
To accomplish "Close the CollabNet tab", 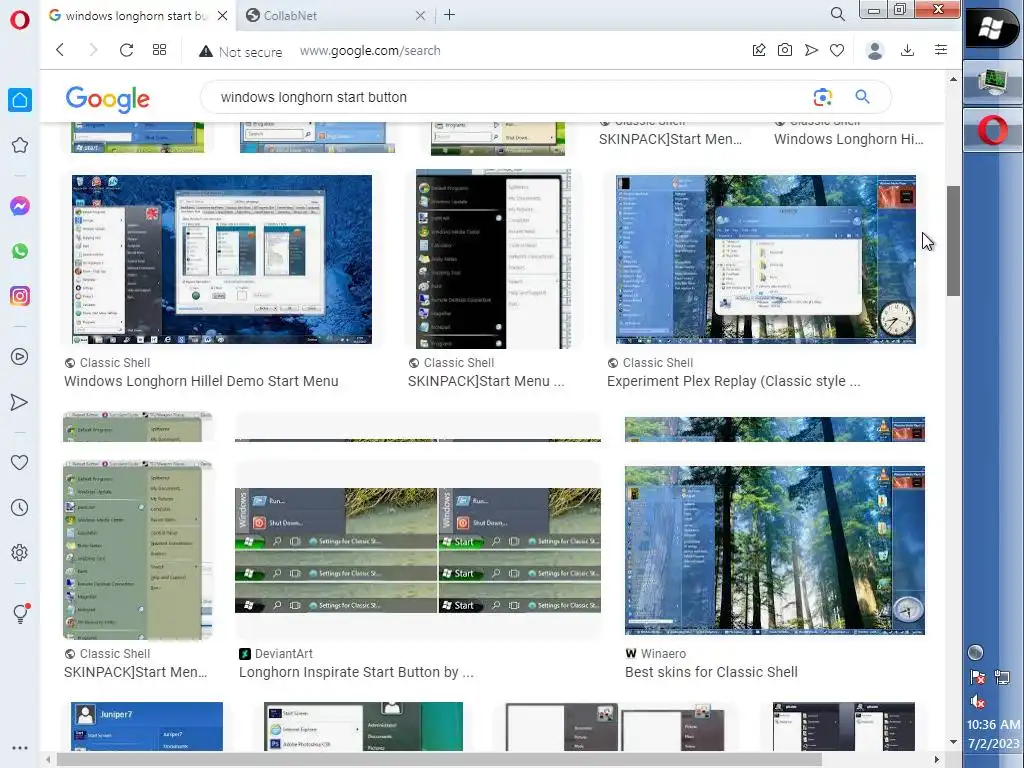I will [421, 16].
